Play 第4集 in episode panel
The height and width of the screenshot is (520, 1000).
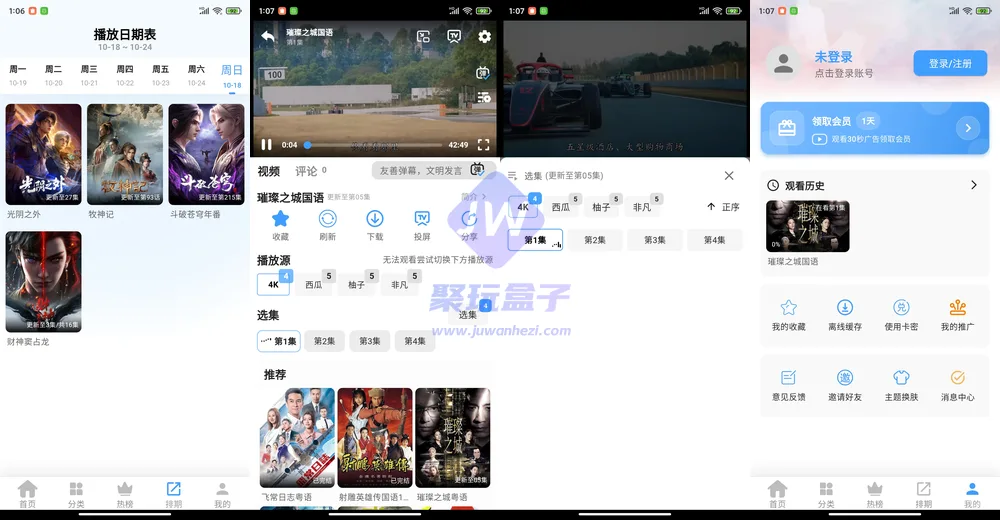714,240
